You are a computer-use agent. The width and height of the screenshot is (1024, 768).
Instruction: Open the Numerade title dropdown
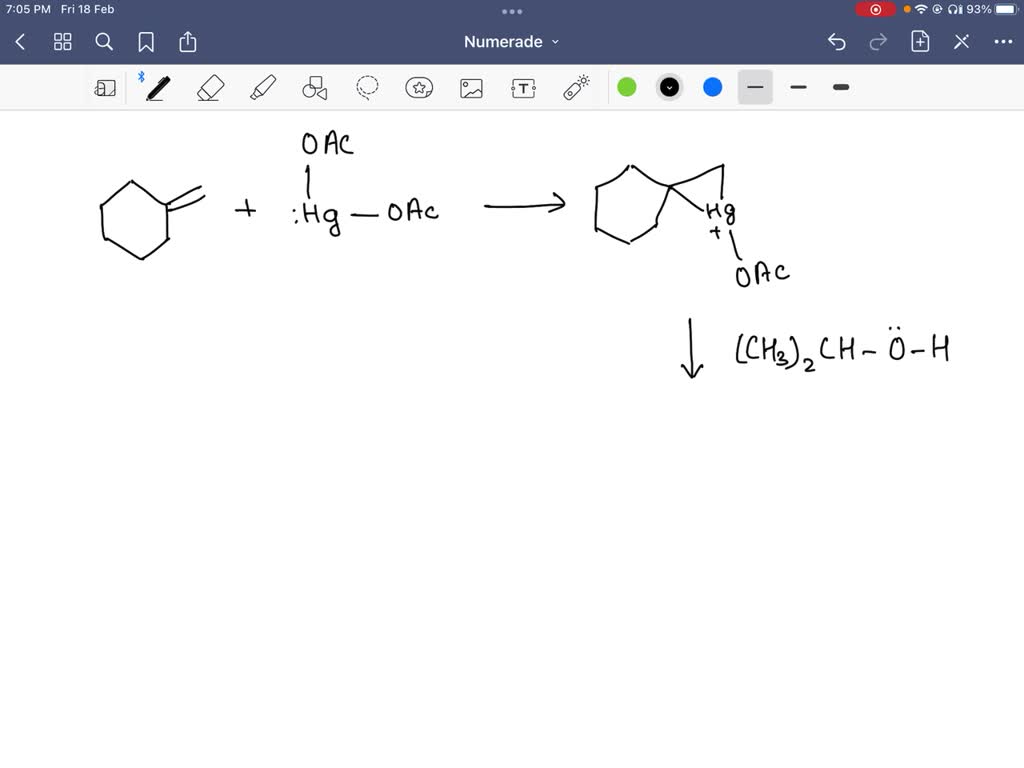[511, 42]
